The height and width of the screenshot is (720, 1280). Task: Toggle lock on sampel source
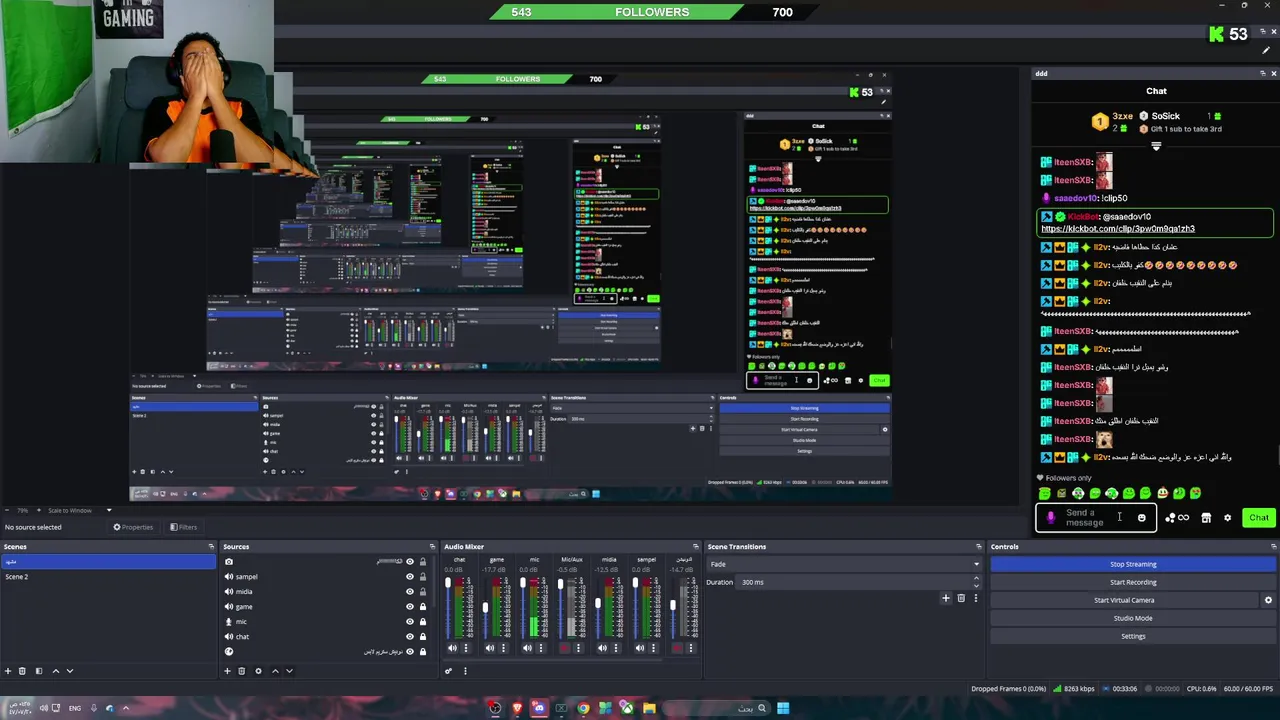tap(422, 577)
